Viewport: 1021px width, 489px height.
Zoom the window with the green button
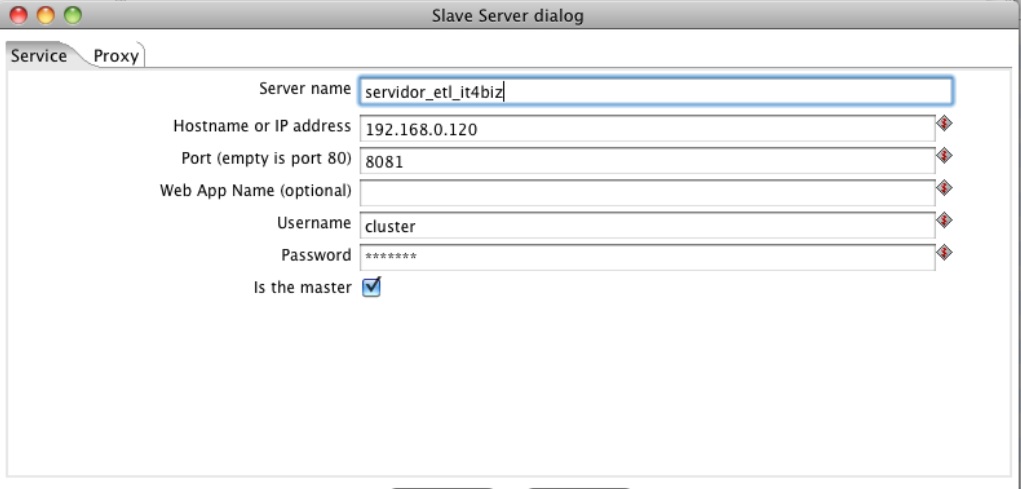(71, 16)
